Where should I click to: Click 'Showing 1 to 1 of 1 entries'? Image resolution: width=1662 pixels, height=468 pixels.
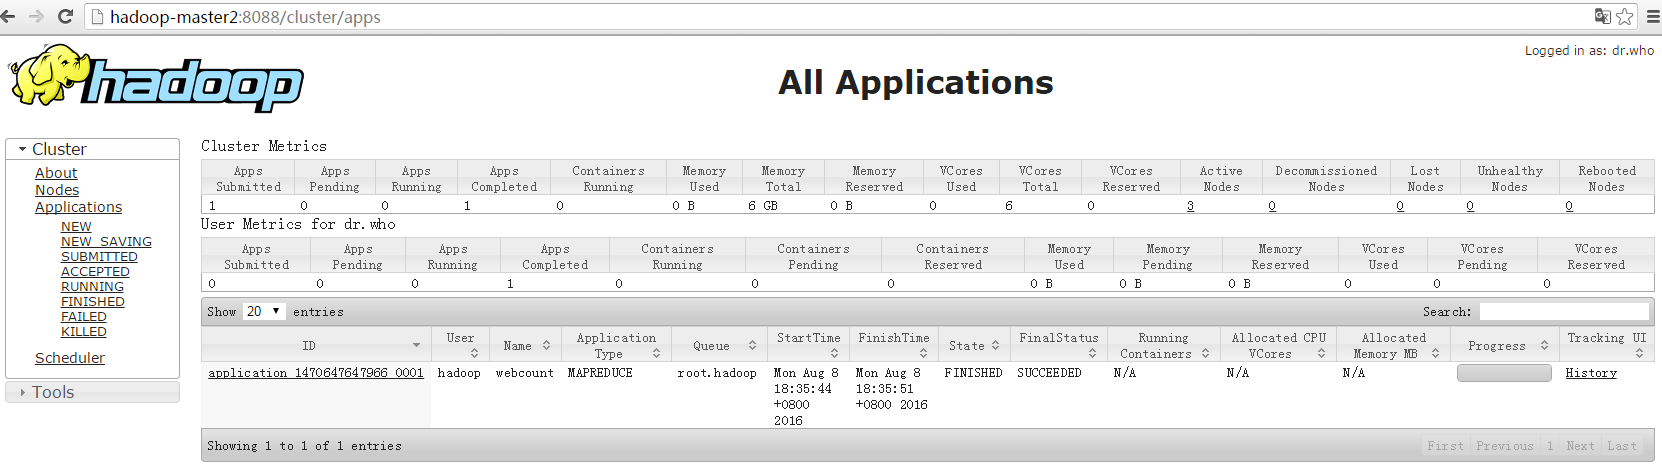[x=304, y=446]
